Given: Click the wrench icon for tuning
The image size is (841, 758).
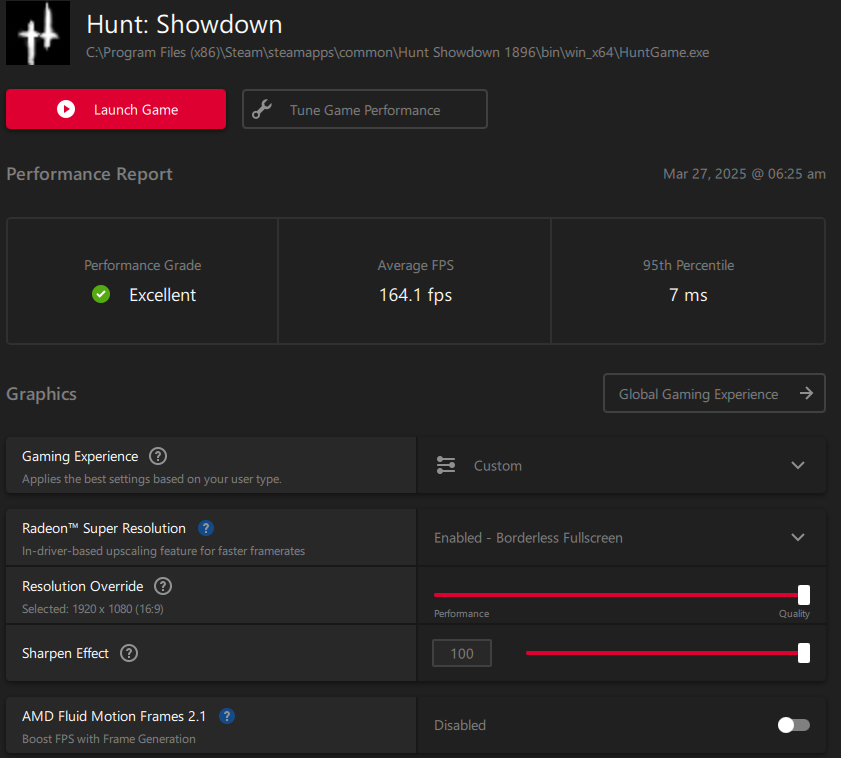Looking at the screenshot, I should tap(262, 109).
